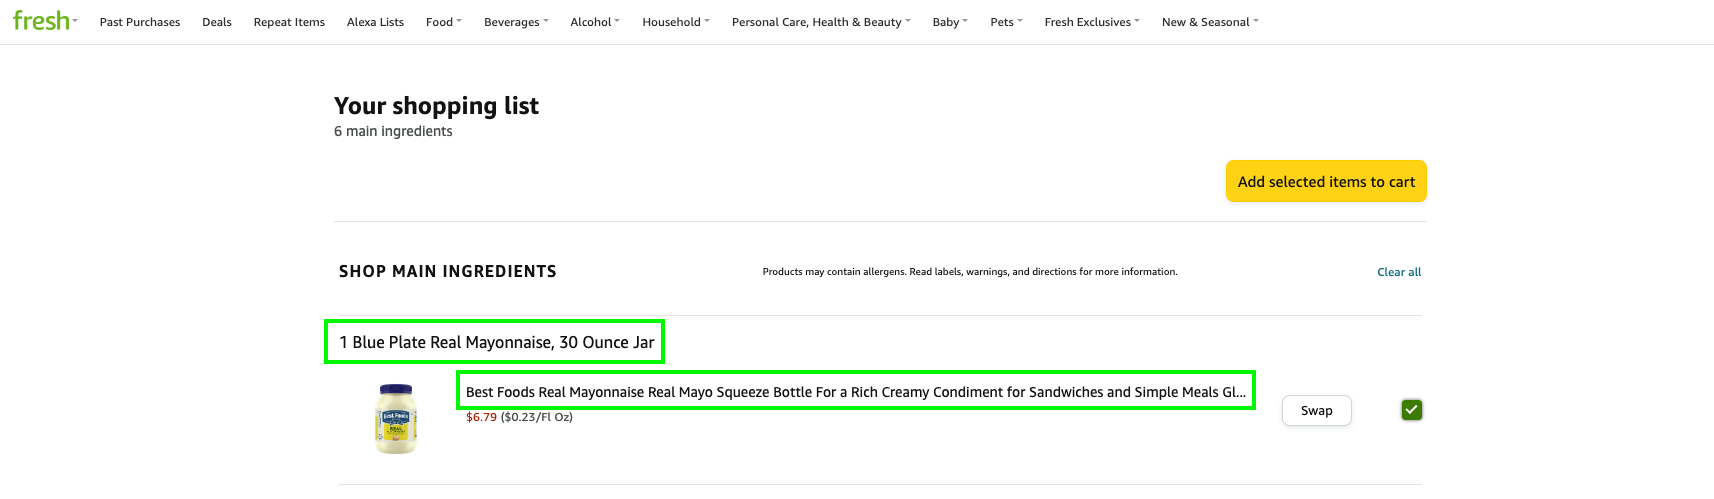The height and width of the screenshot is (499, 1714).
Task: Expand the Baby dropdown
Action: click(x=950, y=22)
